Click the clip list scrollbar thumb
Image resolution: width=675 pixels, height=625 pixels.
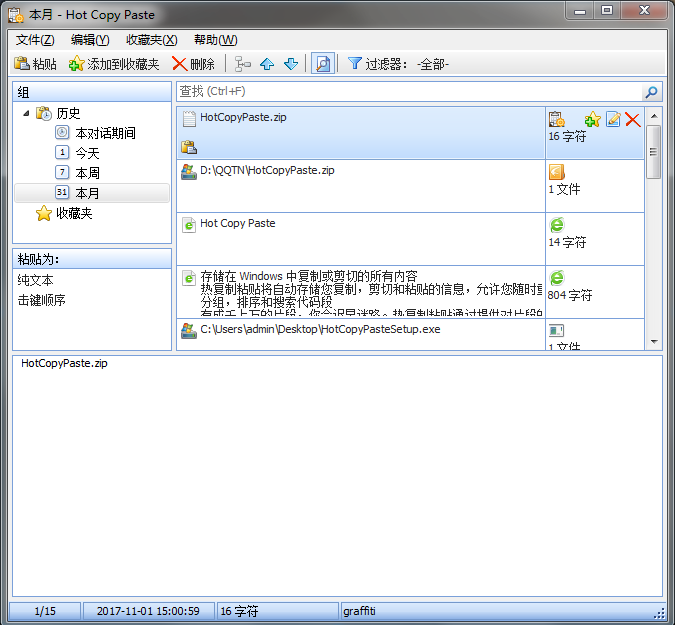(x=653, y=152)
